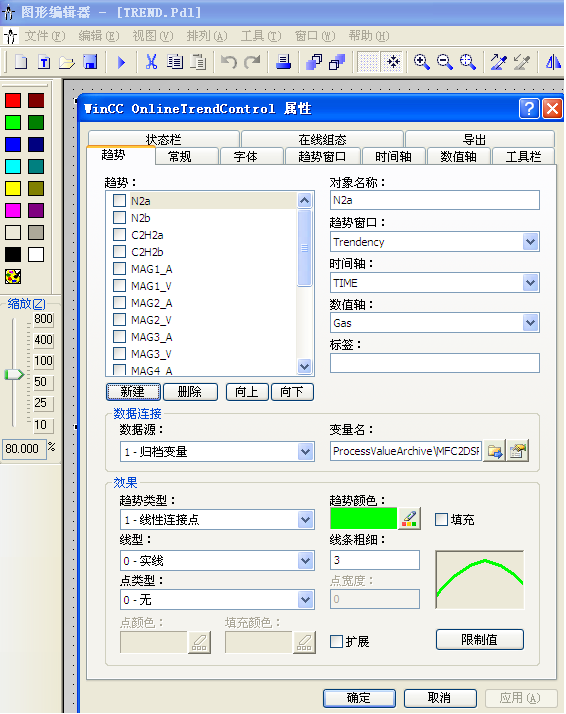Screen dimensions: 566x714
Task: Click the 对象名称 N2a input field
Action: [x=435, y=200]
